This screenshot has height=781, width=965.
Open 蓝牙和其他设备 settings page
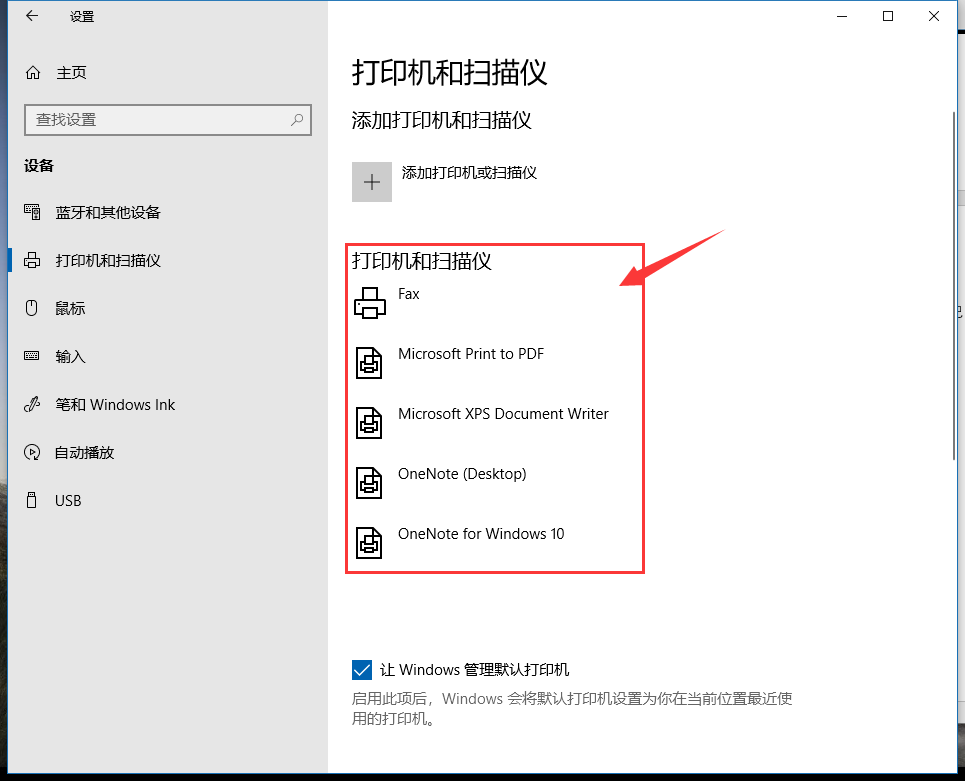pos(108,212)
